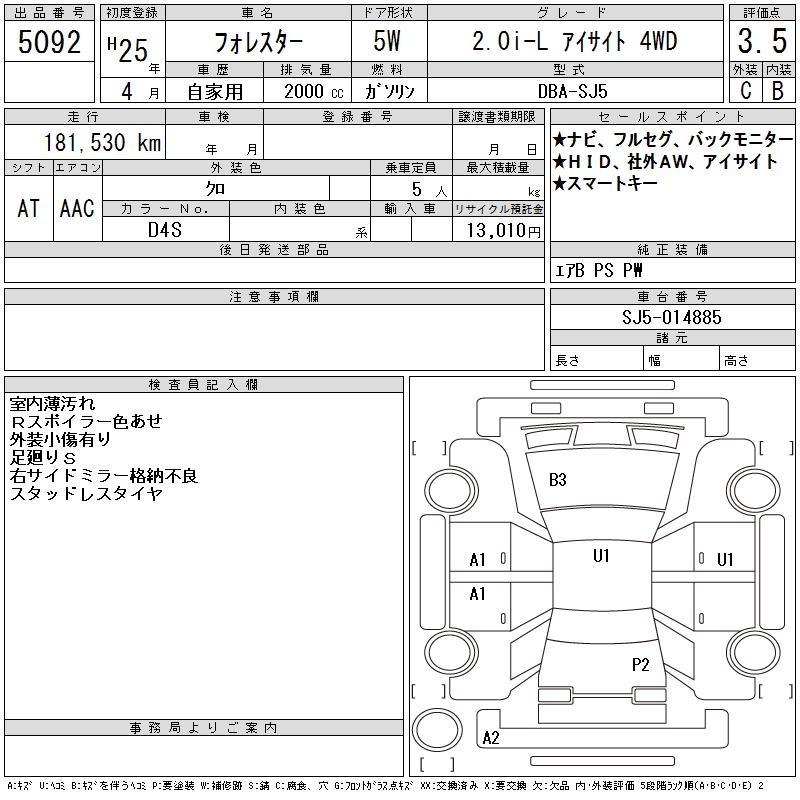Image resolution: width=800 pixels, height=800 pixels.
Task: Click recycle deposit 13,010円
Action: pyautogui.click(x=503, y=230)
